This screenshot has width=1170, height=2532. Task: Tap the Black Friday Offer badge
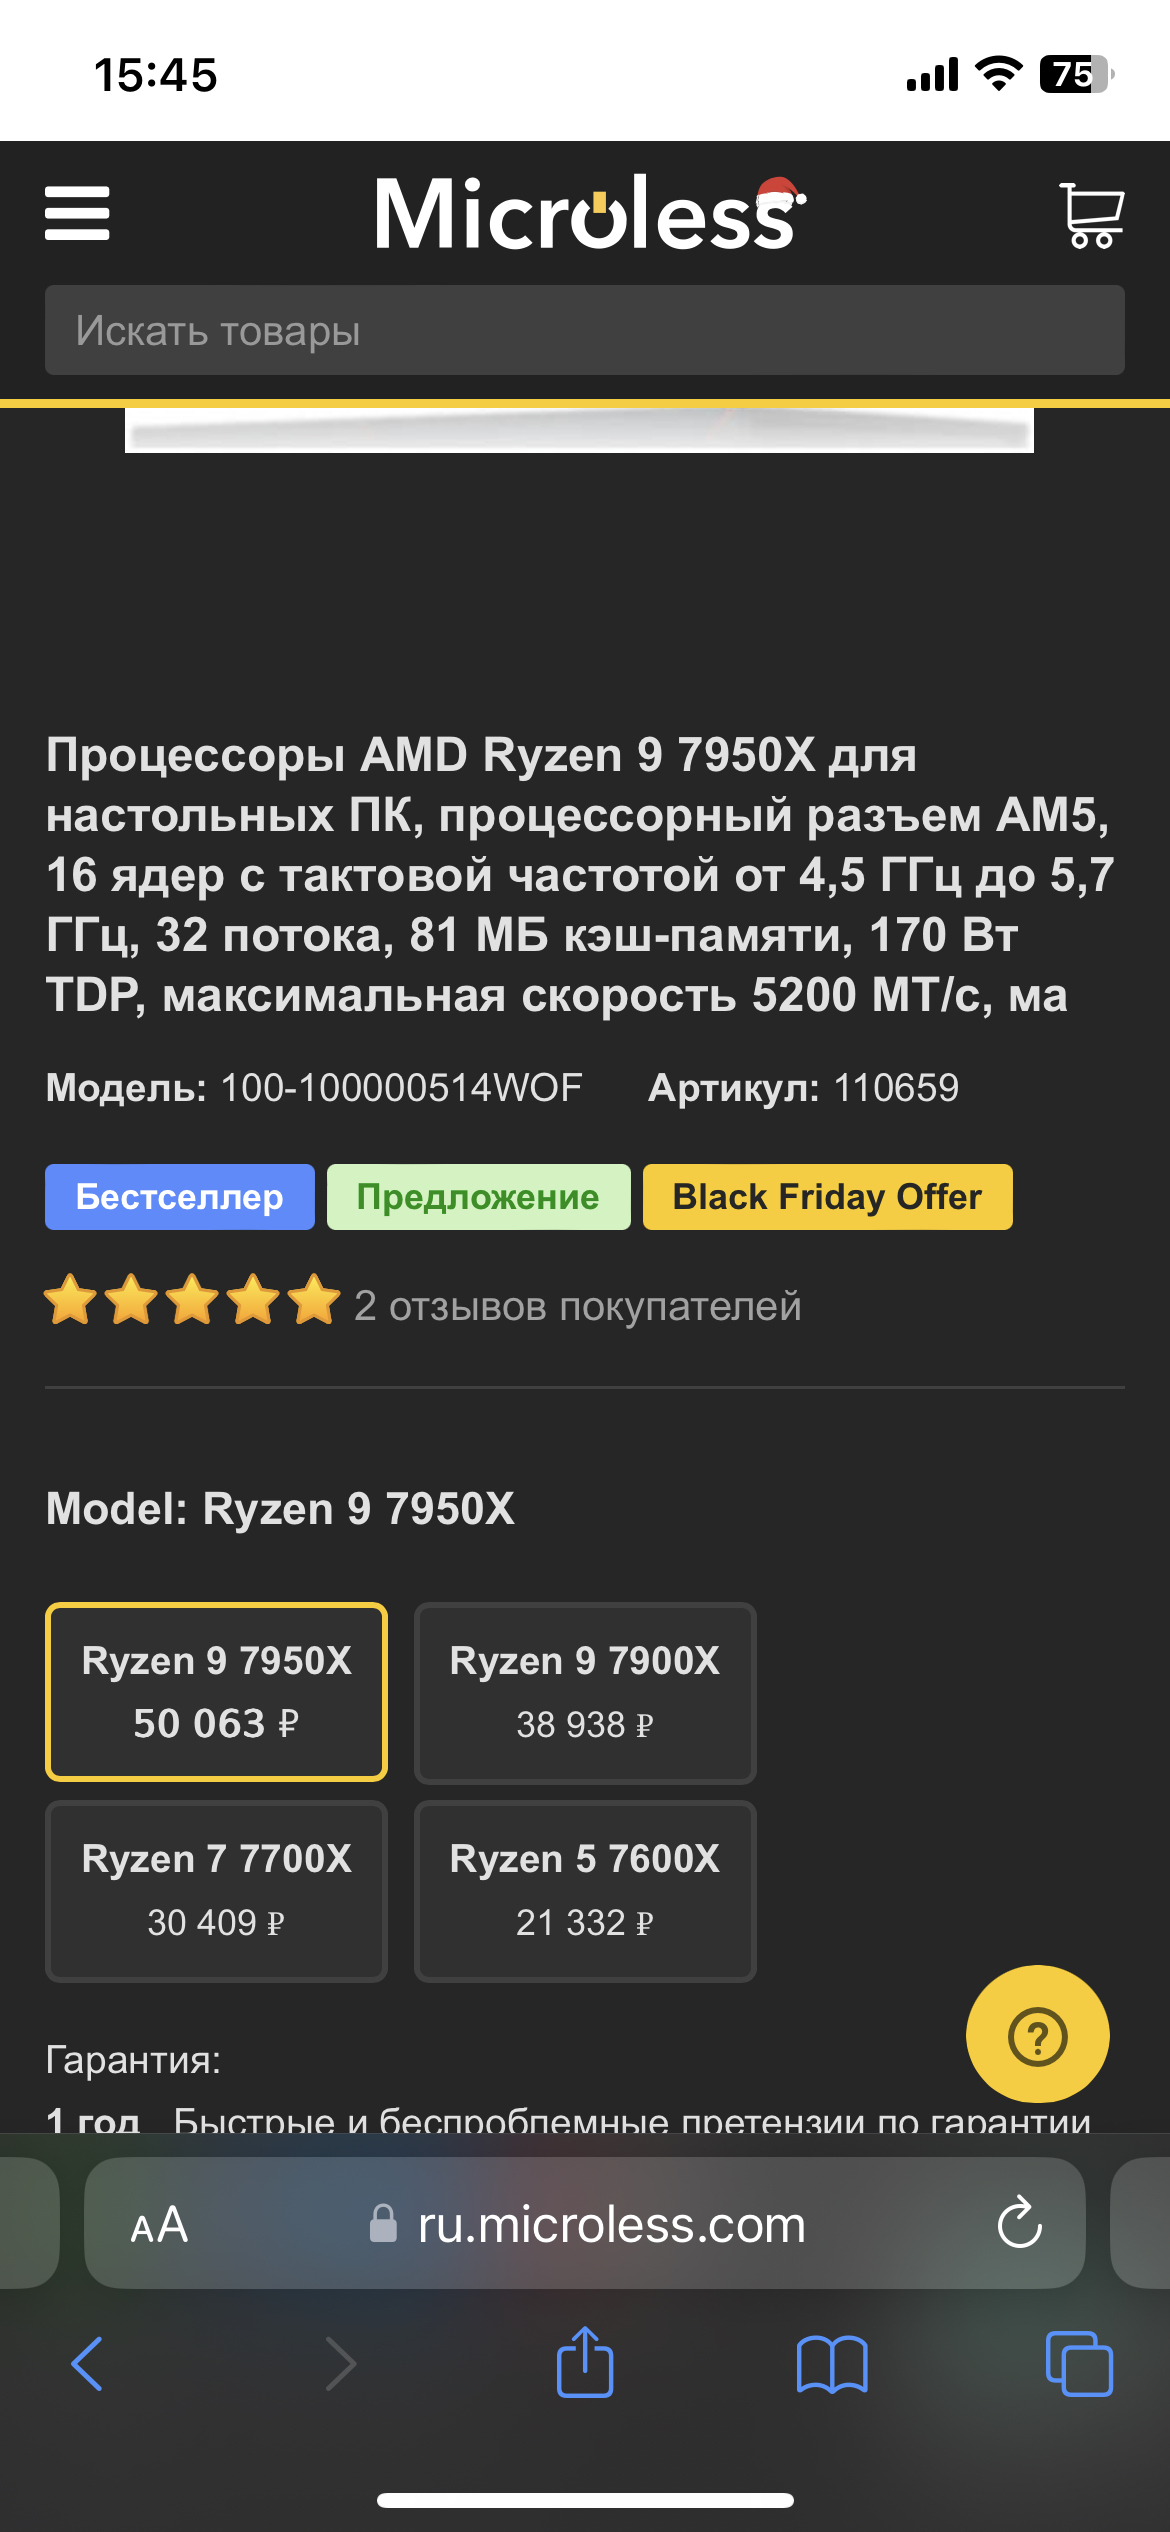click(x=827, y=1197)
